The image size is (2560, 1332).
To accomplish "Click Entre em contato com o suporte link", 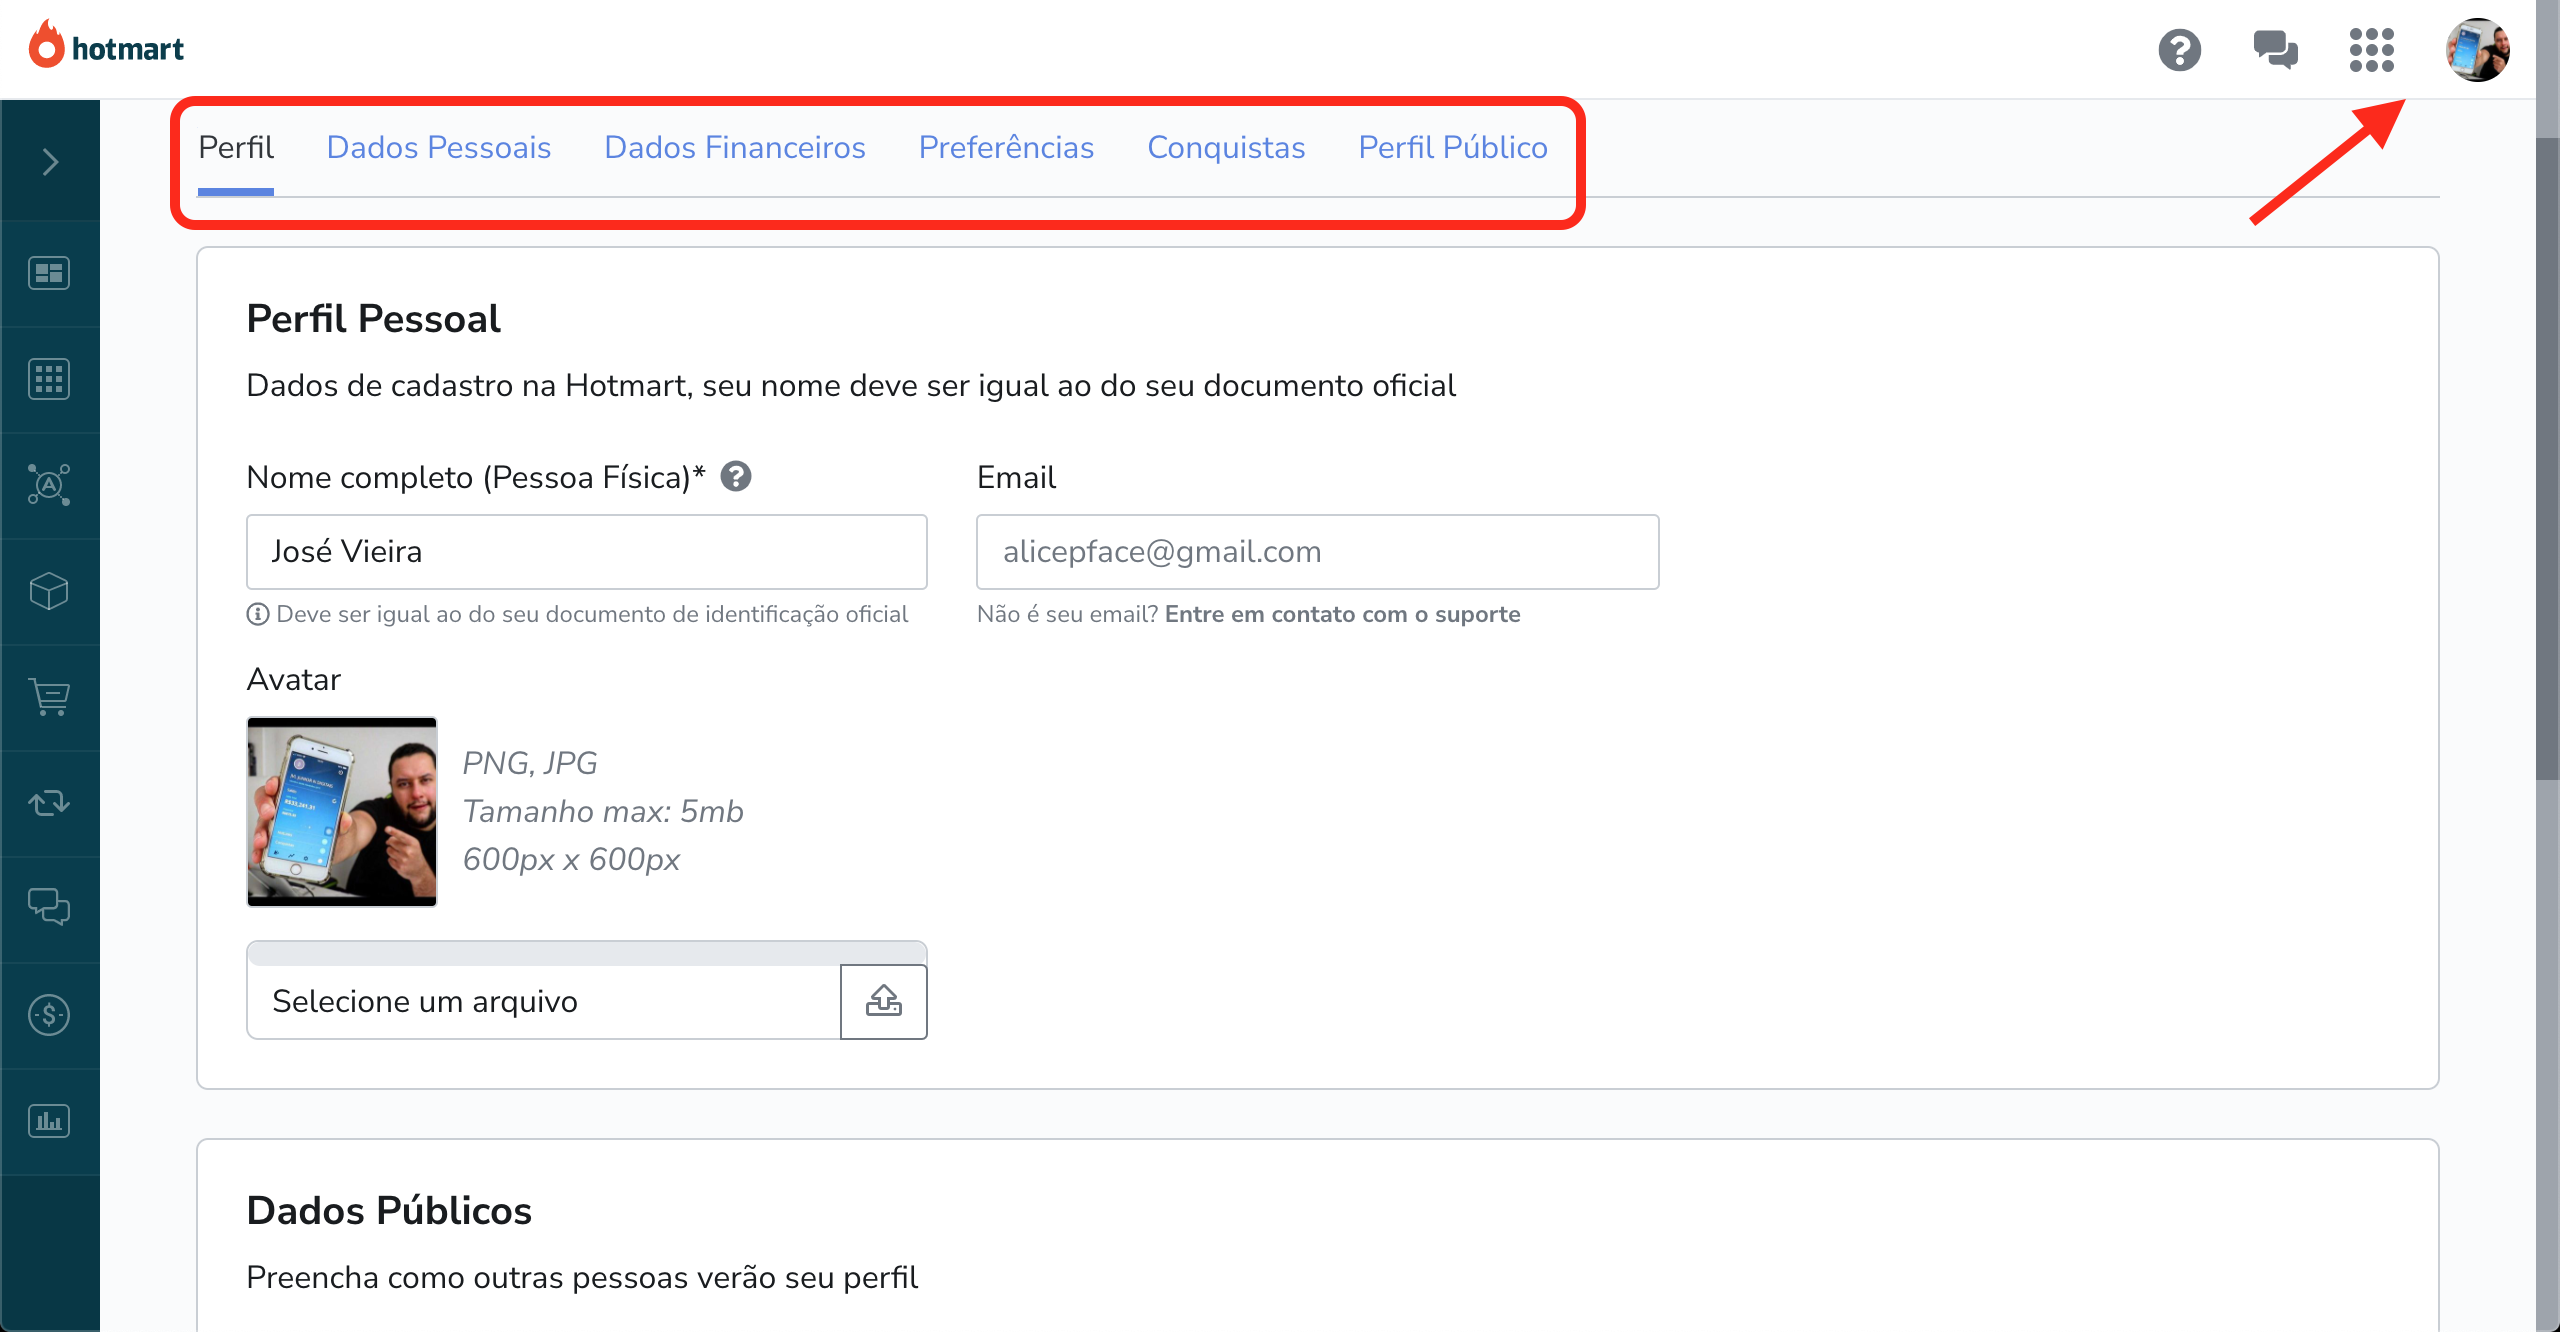I will pos(1342,614).
